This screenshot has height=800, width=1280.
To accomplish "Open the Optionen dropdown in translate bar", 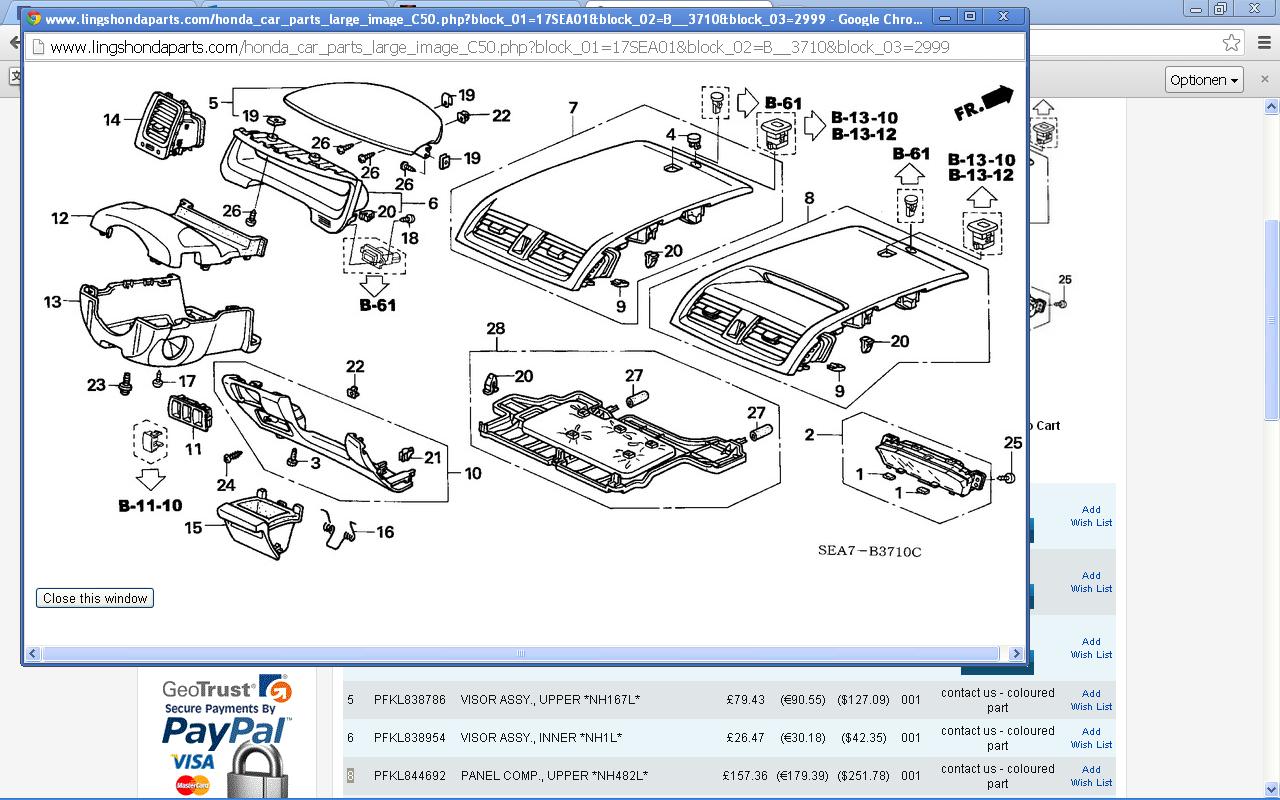I will click(1204, 80).
